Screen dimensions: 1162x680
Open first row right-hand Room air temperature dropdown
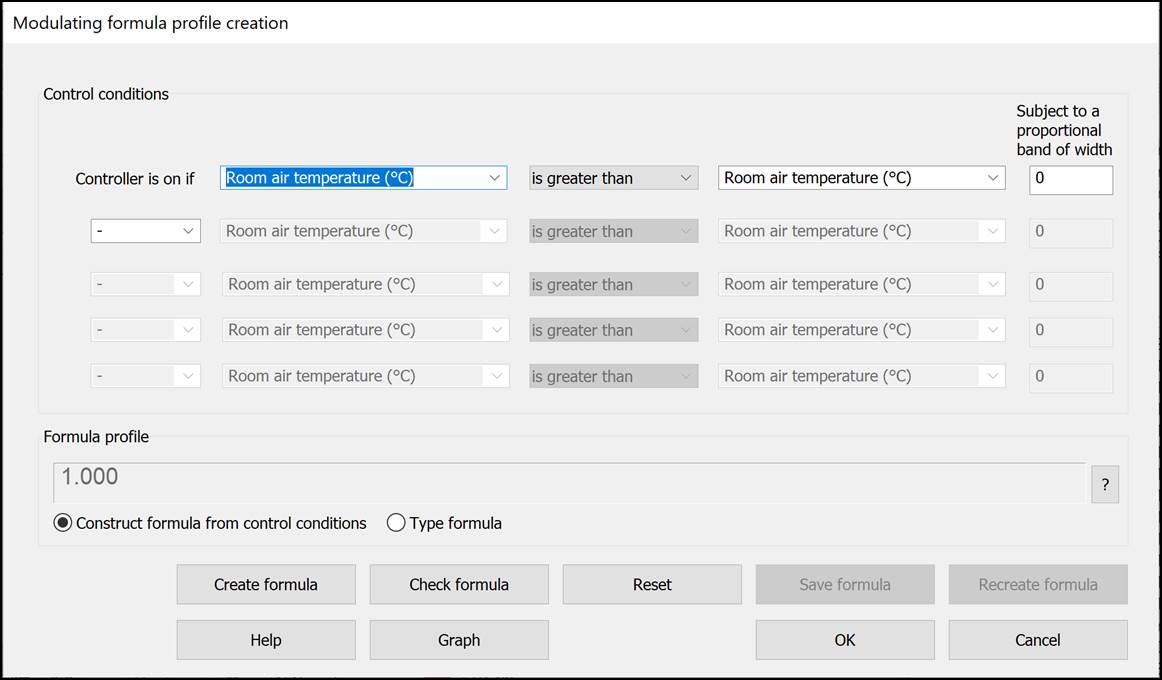click(x=862, y=178)
